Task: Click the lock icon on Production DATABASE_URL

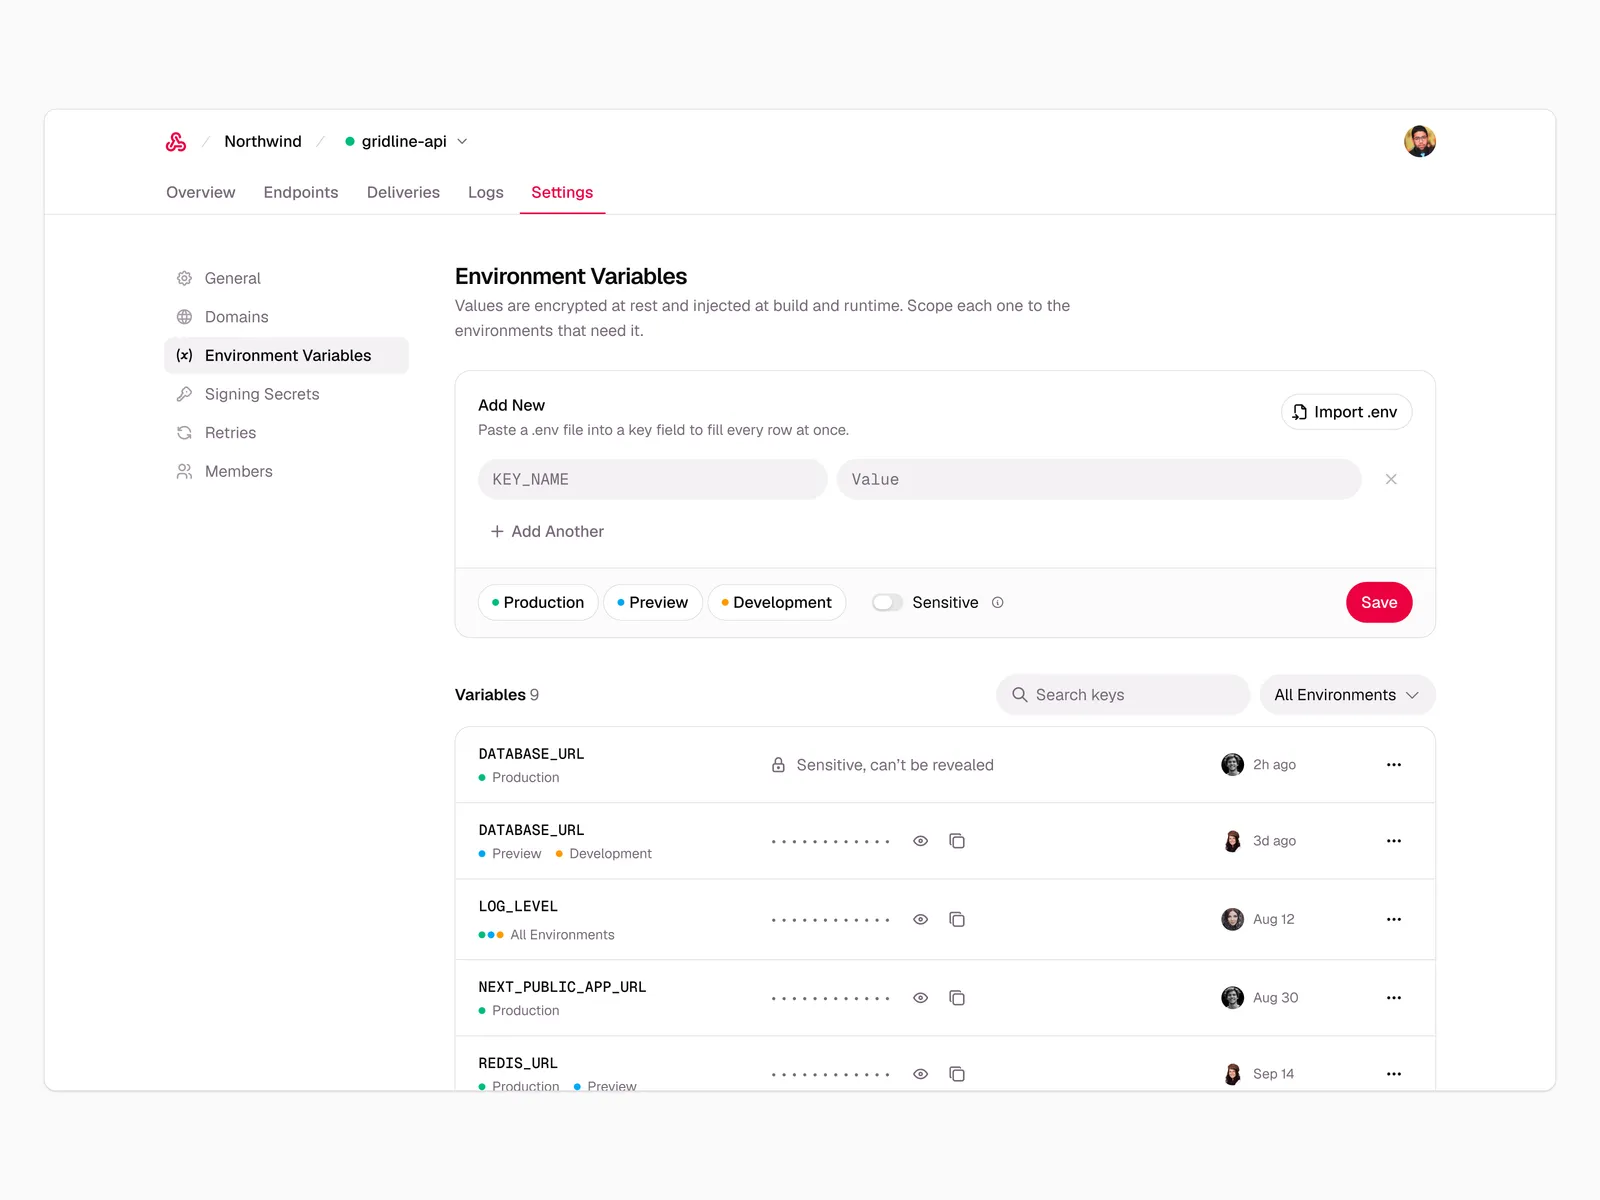Action: tap(778, 765)
